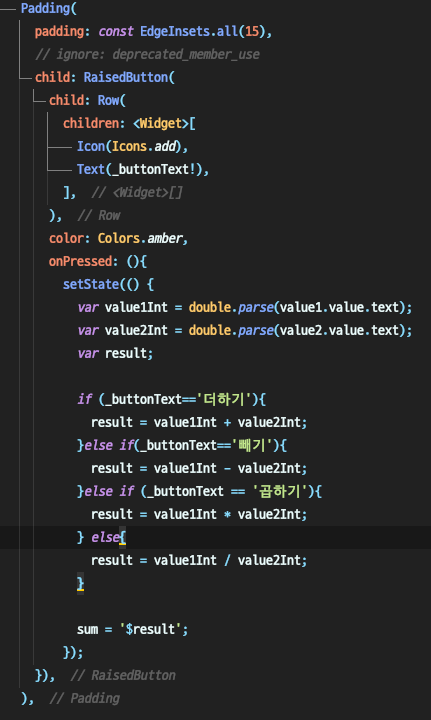Click the highlighted opening brace after 'else'
The height and width of the screenshot is (720, 431).
point(123,537)
